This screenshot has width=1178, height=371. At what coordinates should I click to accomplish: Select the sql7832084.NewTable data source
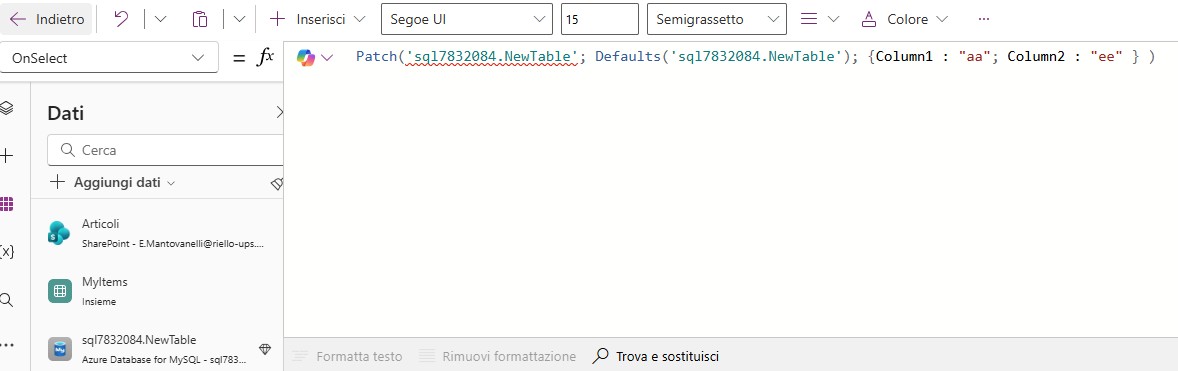tap(158, 348)
